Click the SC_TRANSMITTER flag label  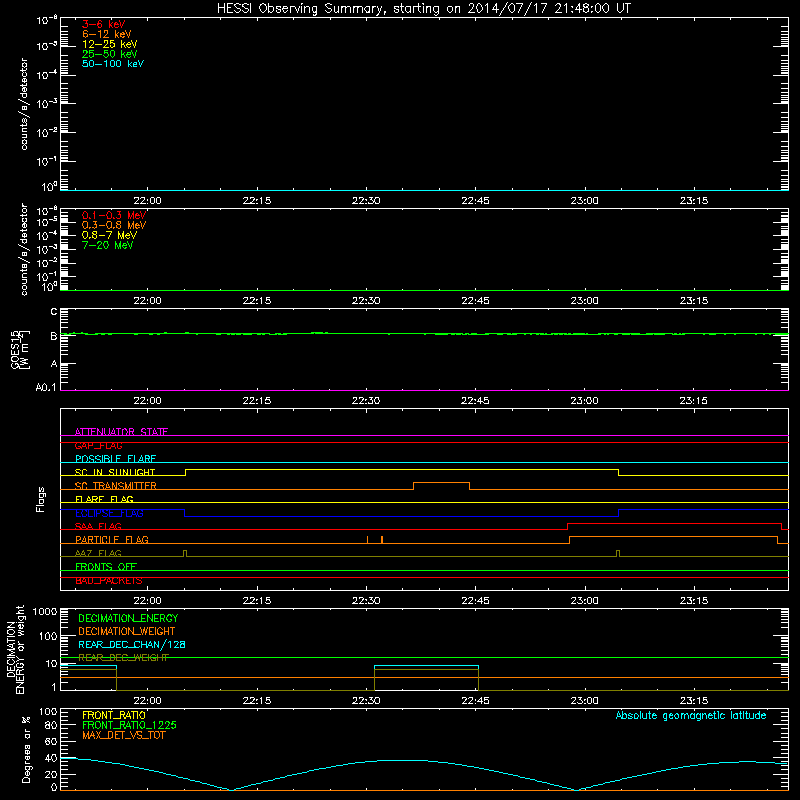tap(116, 486)
